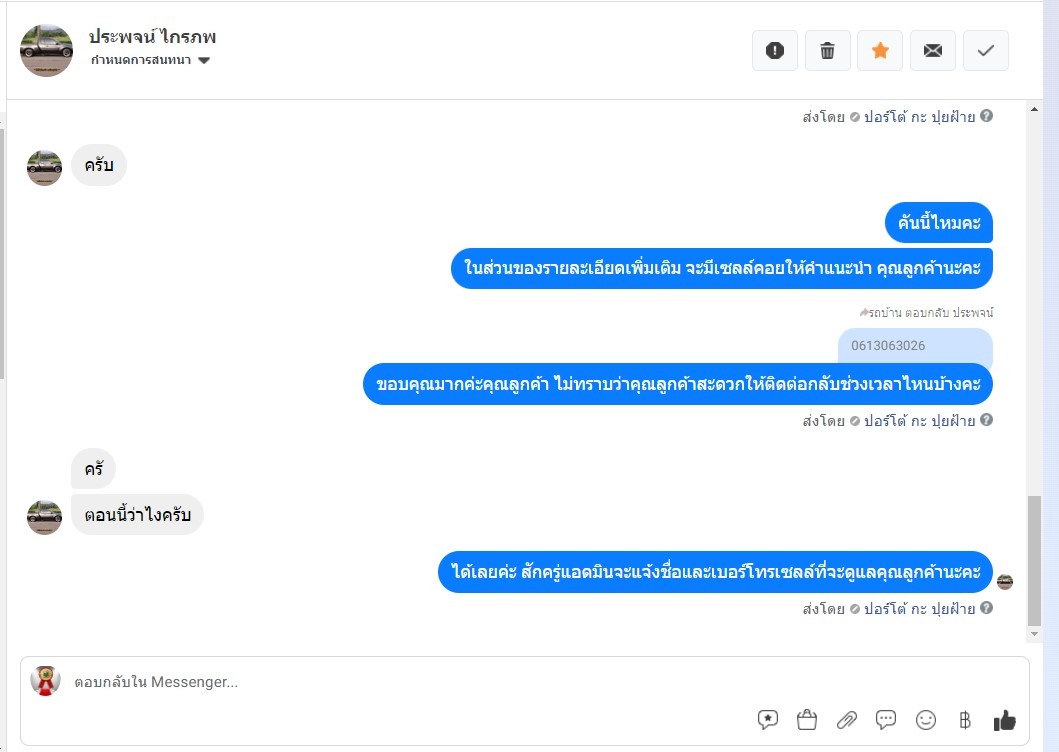
Task: Delete conversation using trash icon
Action: (x=827, y=51)
